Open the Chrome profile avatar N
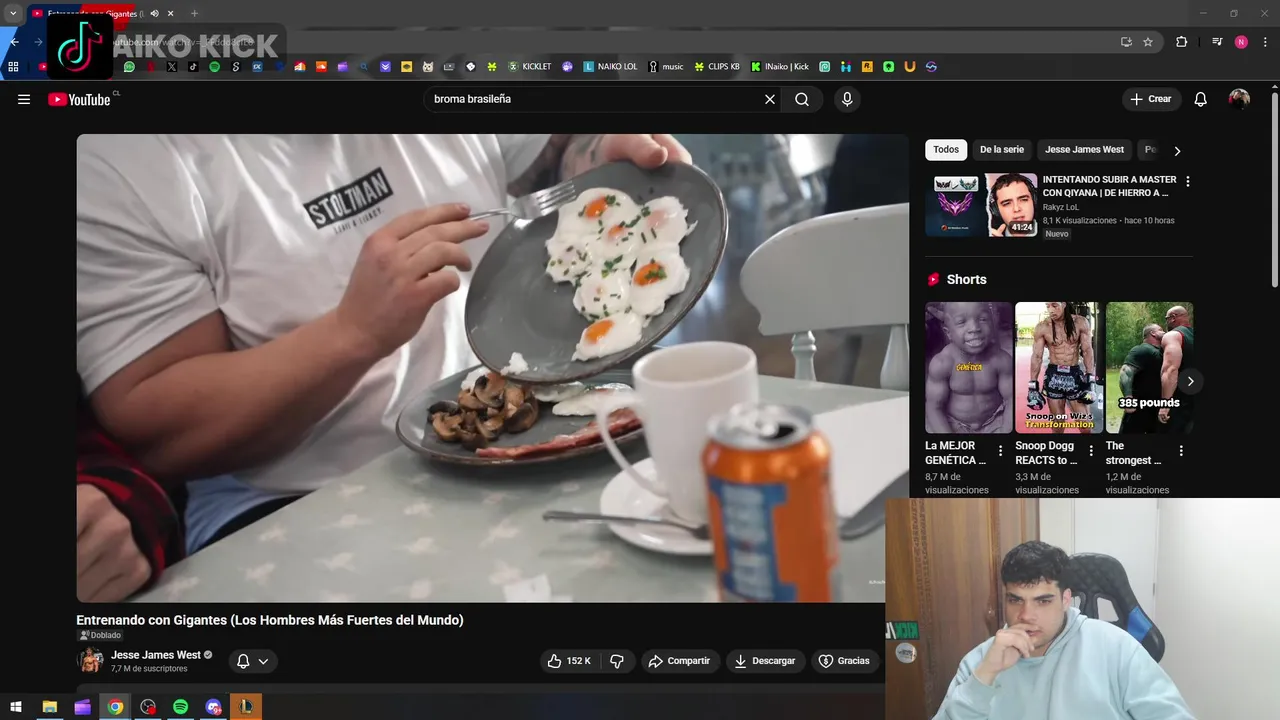1280x720 pixels. pyautogui.click(x=1241, y=42)
